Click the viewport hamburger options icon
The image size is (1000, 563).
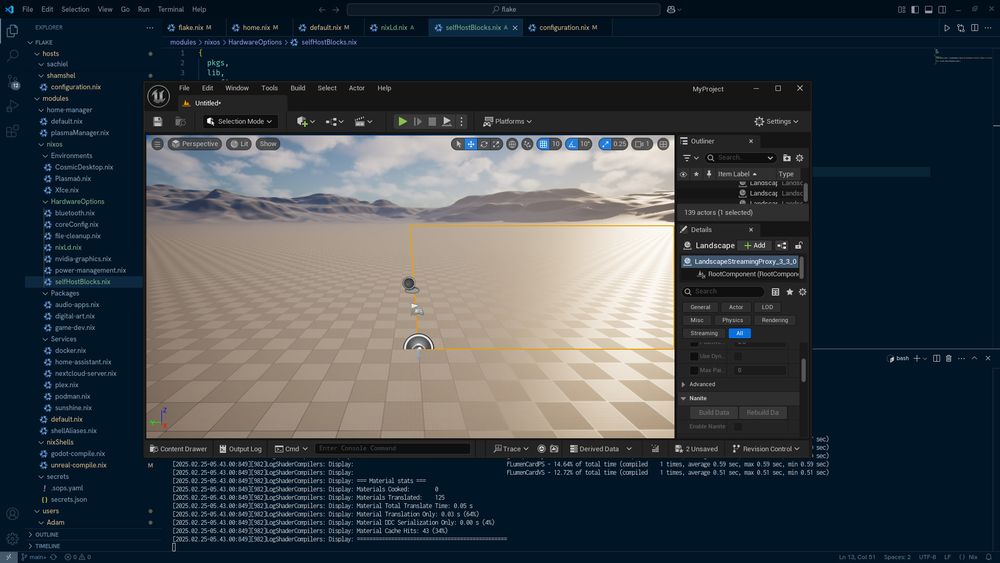[x=157, y=144]
